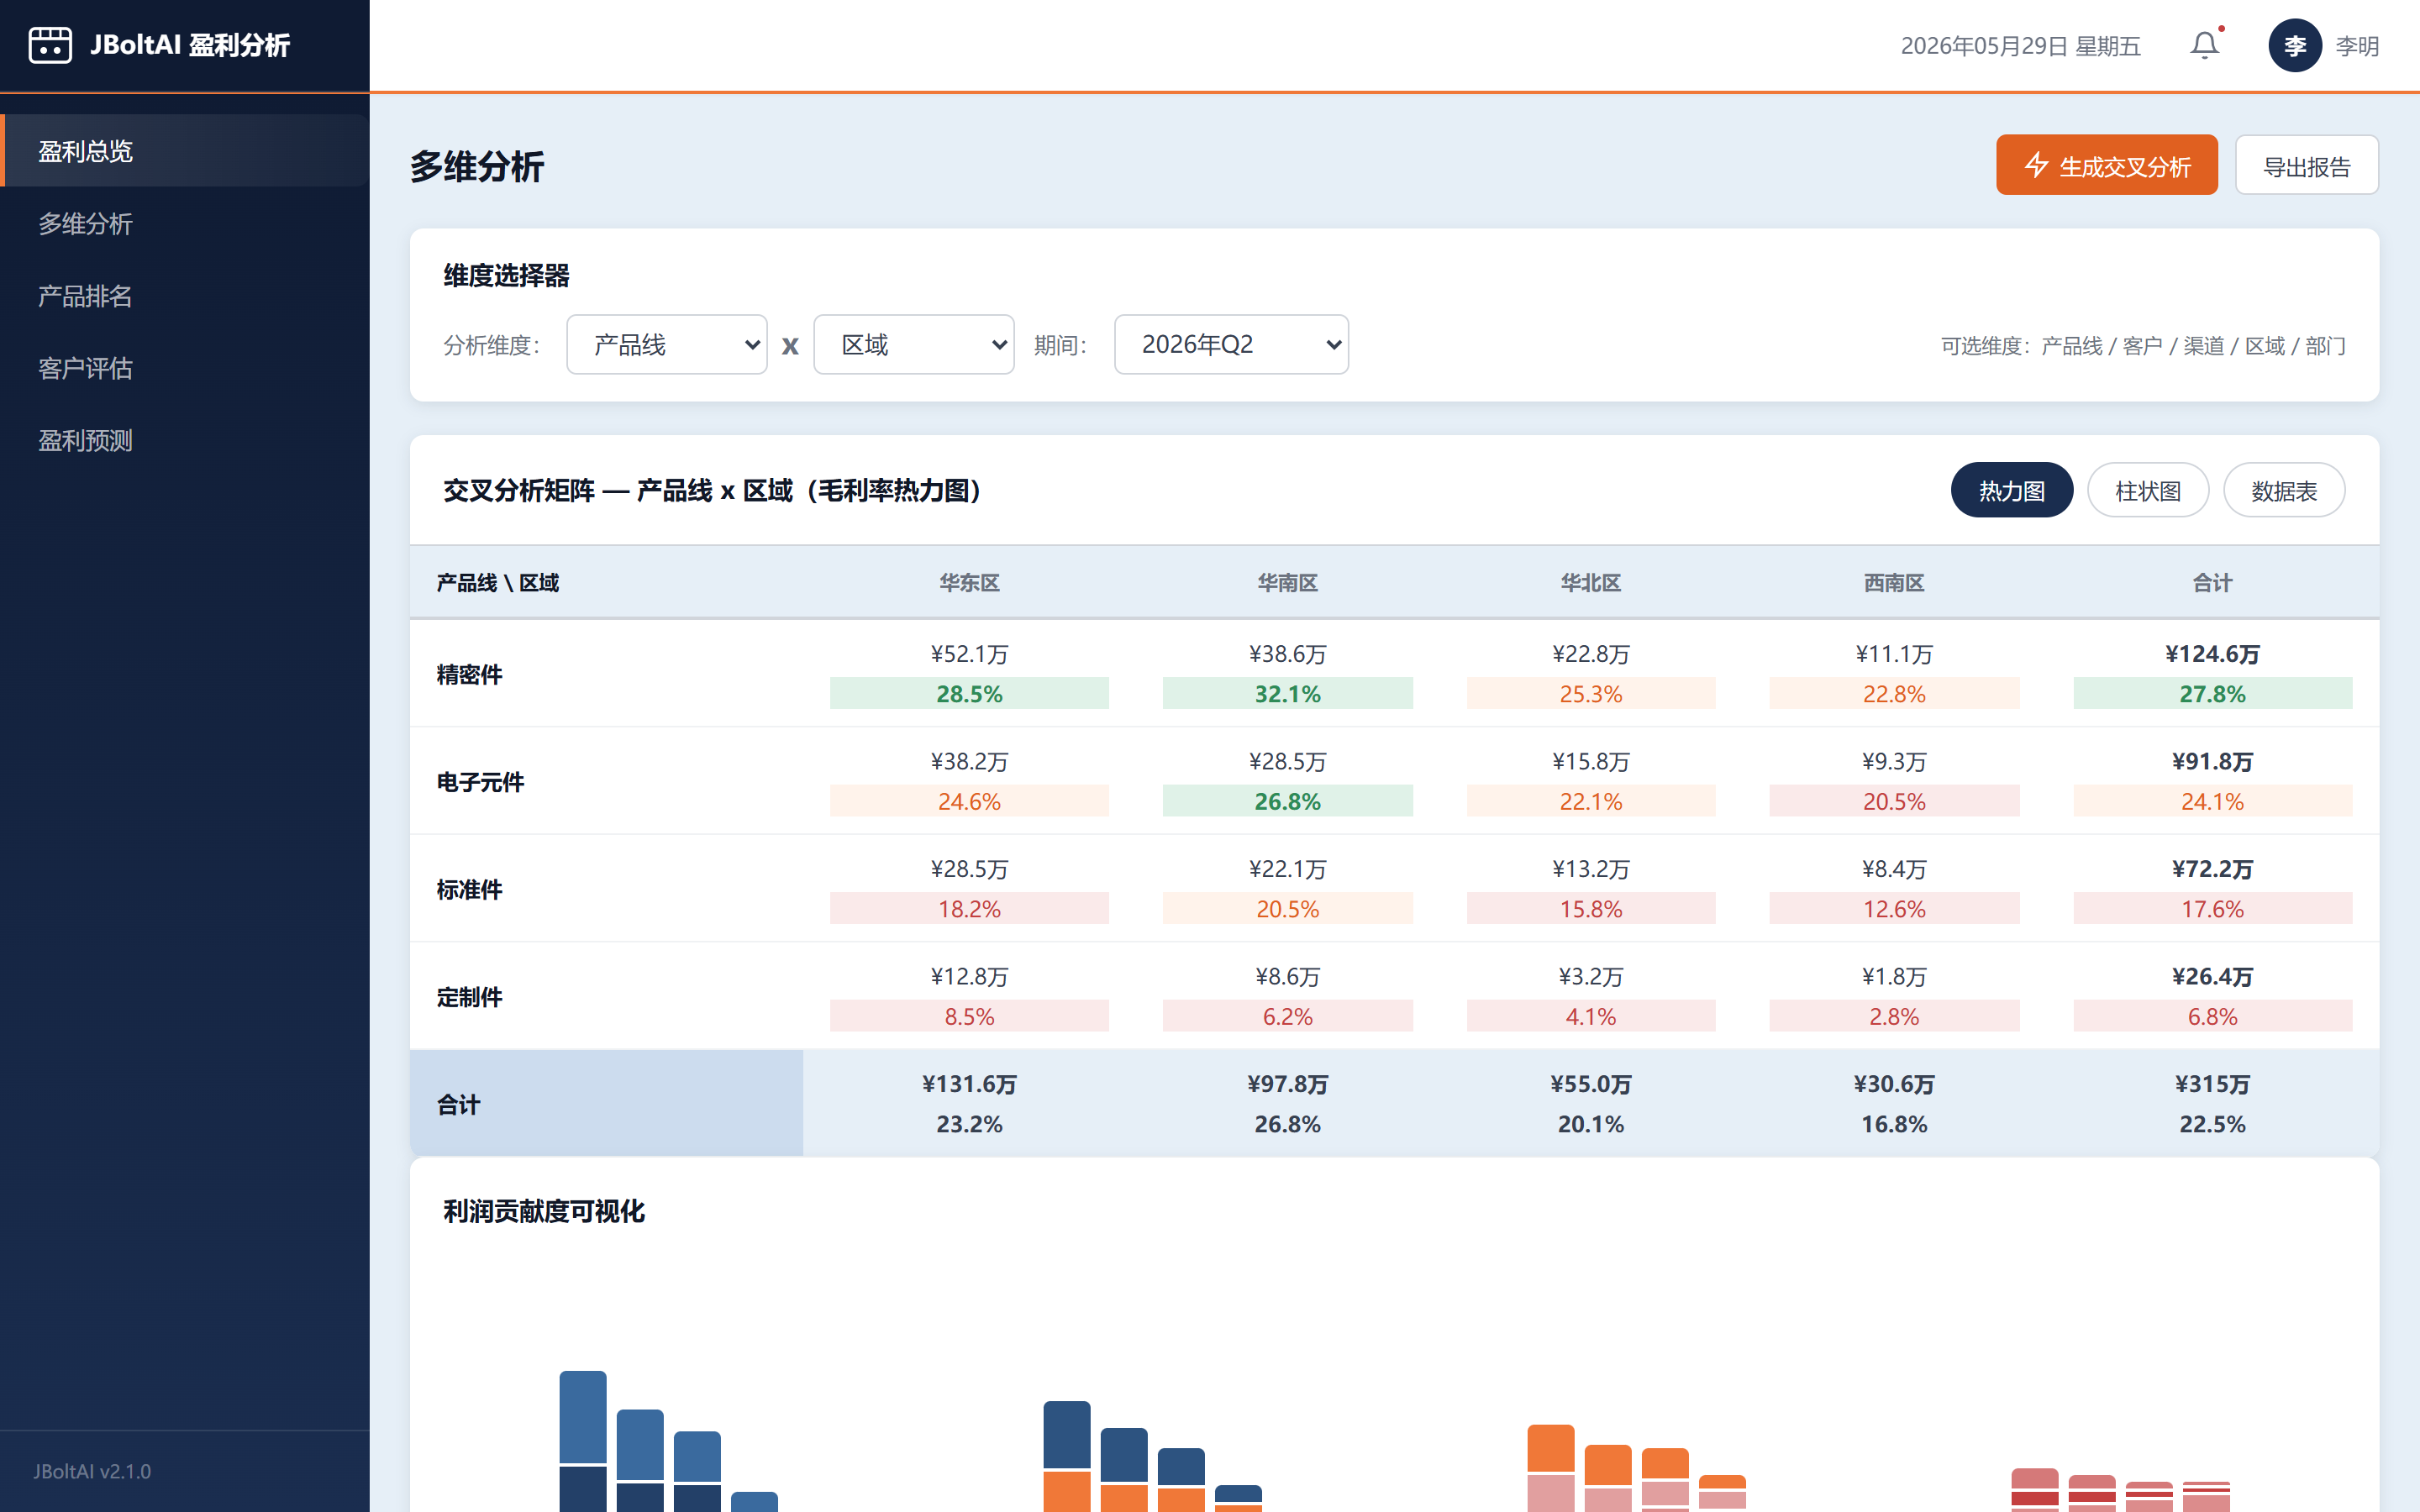Viewport: 2420px width, 1512px height.
Task: Click the JBoltAI v2.1.0 version label
Action: [x=92, y=1471]
